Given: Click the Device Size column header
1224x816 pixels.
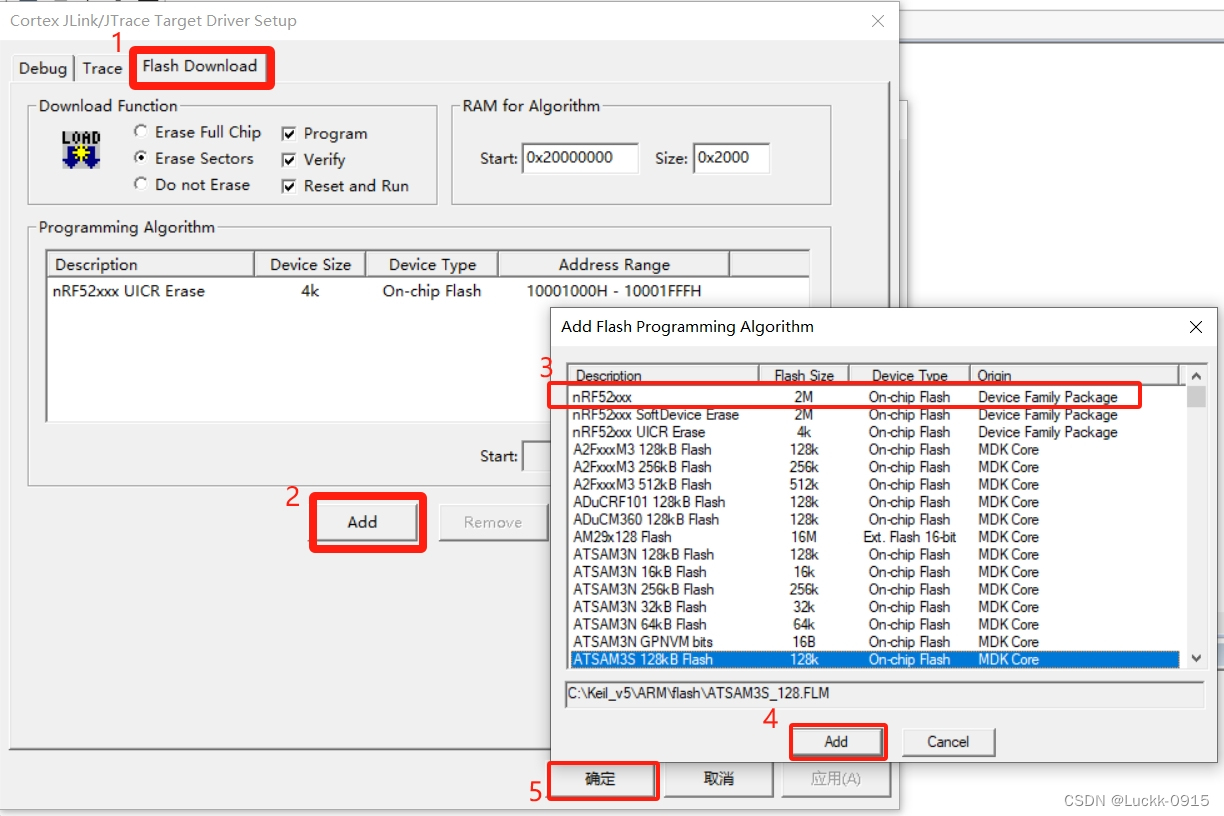Looking at the screenshot, I should (x=310, y=264).
